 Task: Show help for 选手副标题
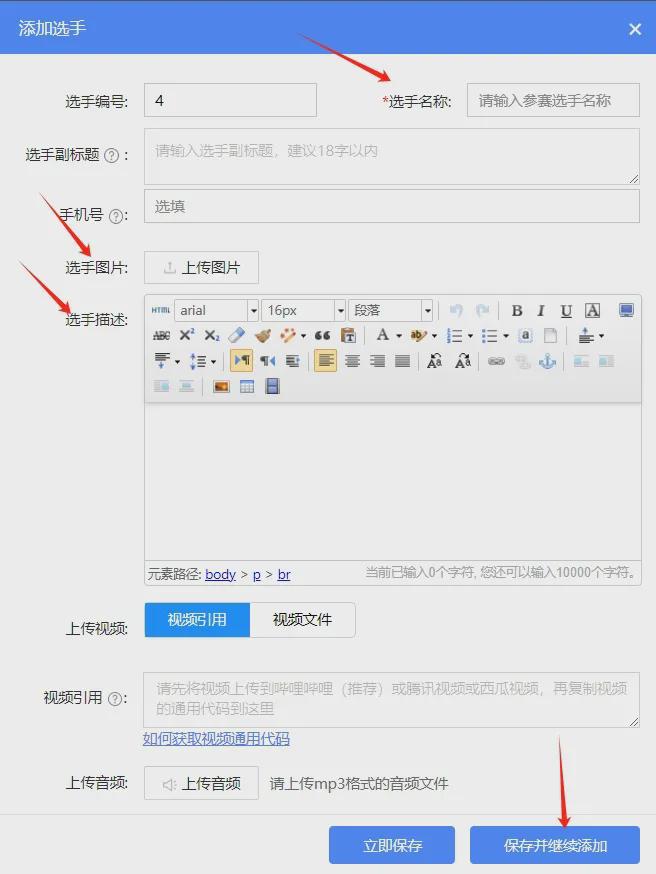(x=111, y=156)
